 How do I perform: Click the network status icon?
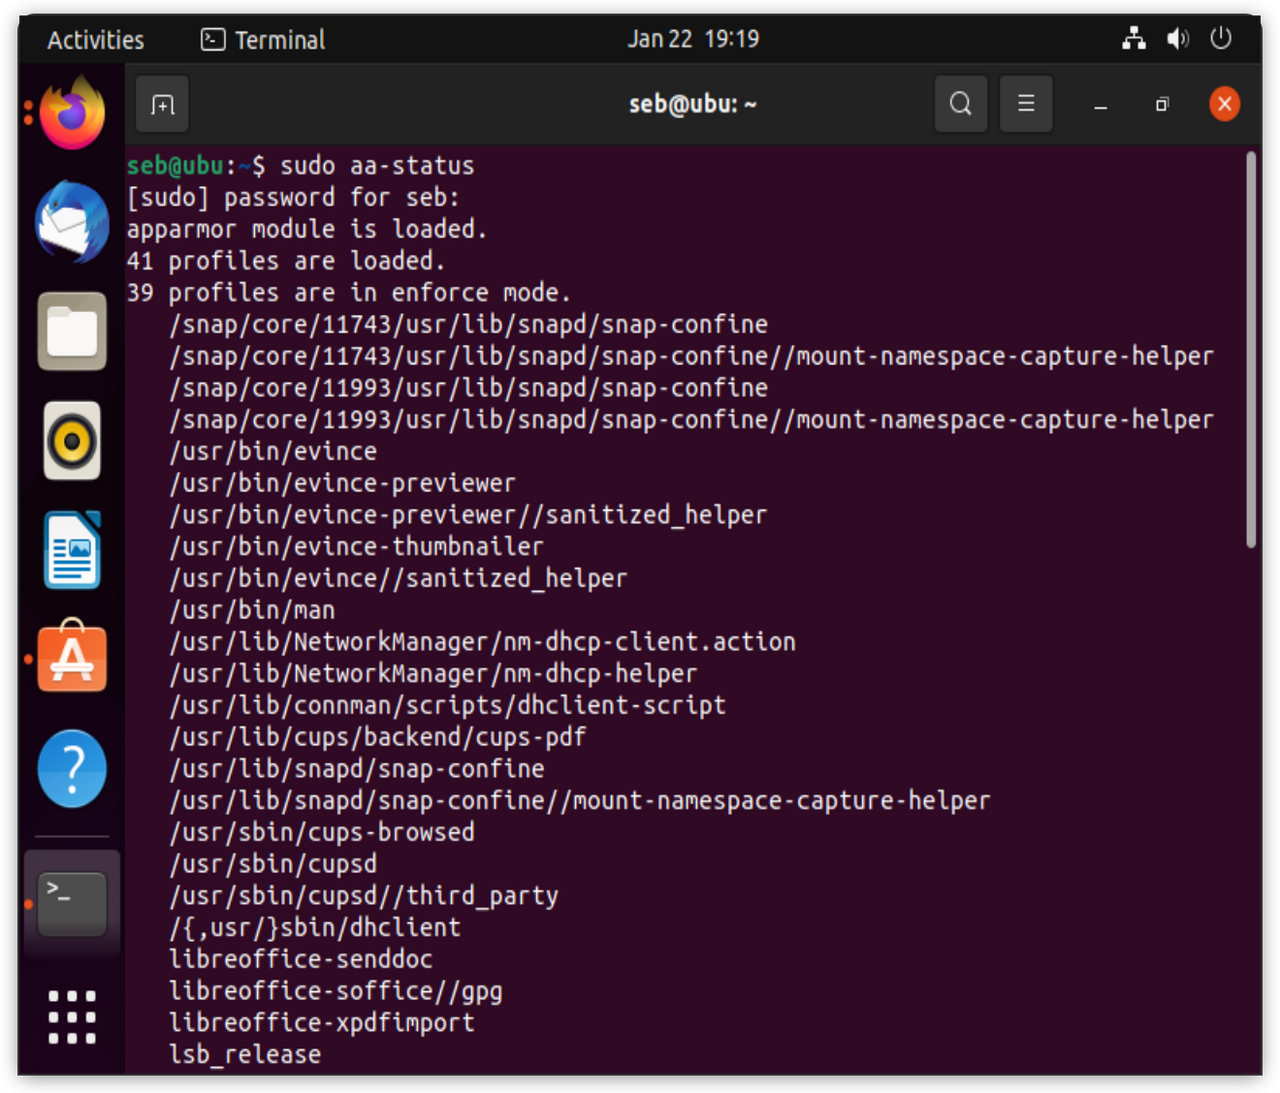[1134, 39]
